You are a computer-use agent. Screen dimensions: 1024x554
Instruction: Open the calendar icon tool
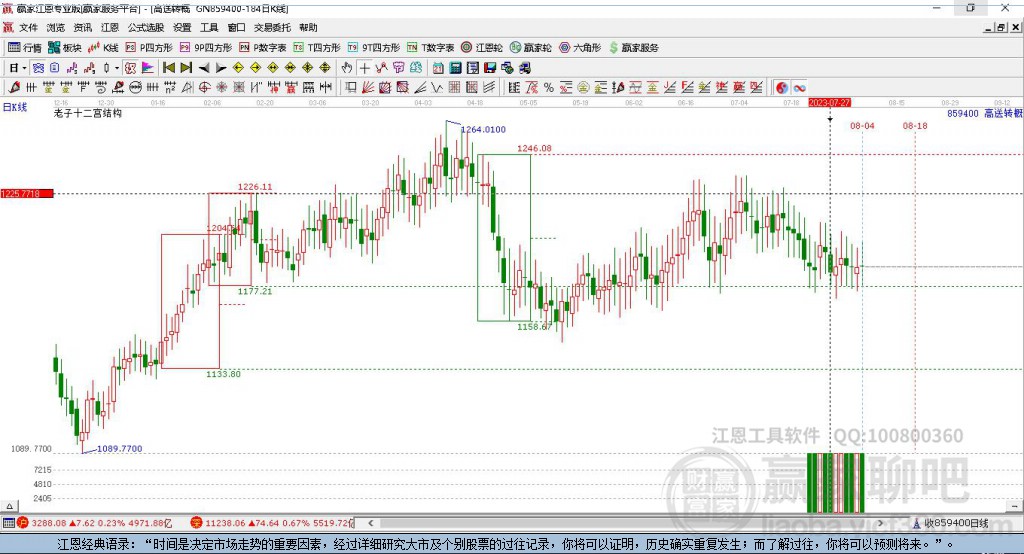pos(438,68)
